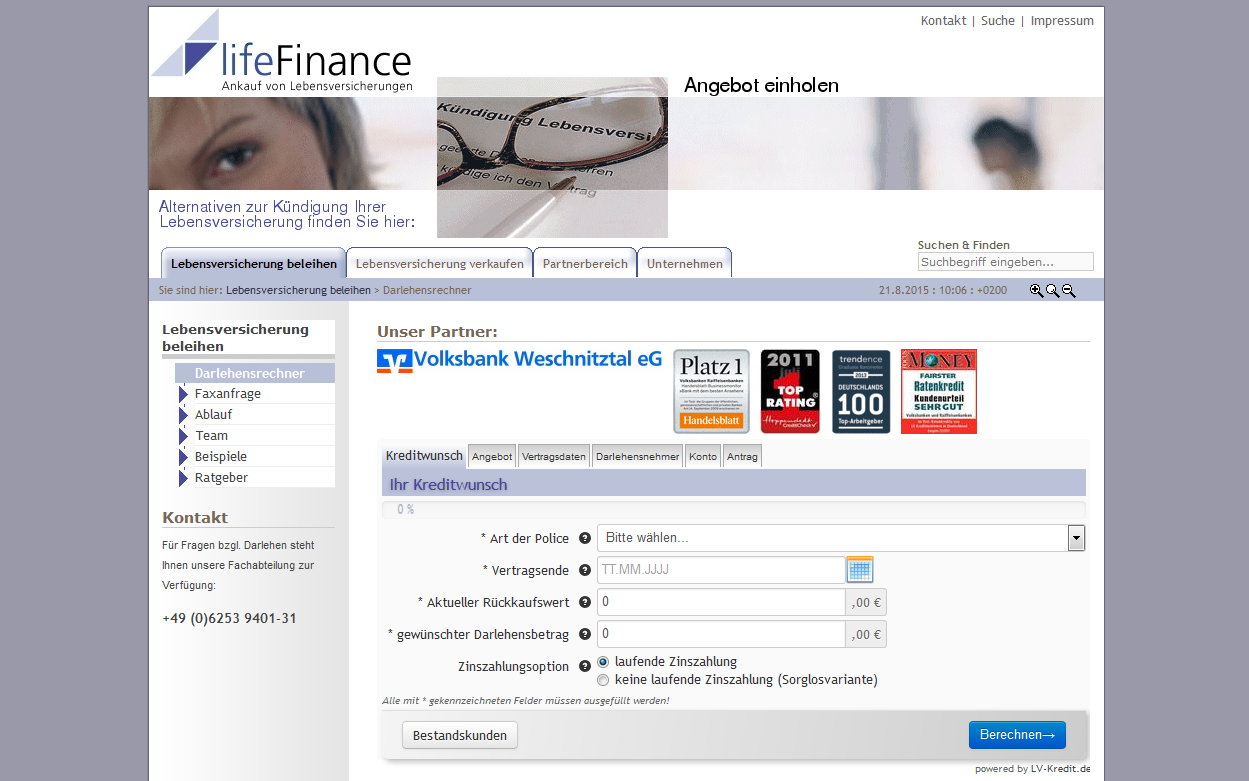Open the Art der Police dropdown
Viewport: 1249px width, 781px height.
841,538
